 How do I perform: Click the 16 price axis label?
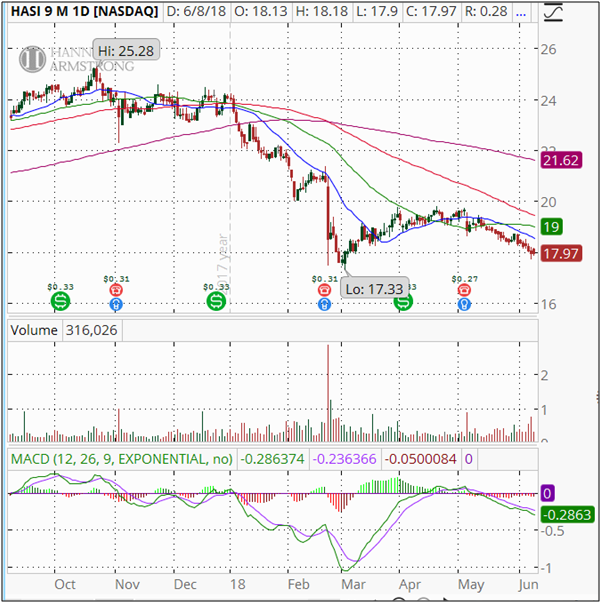click(x=548, y=305)
